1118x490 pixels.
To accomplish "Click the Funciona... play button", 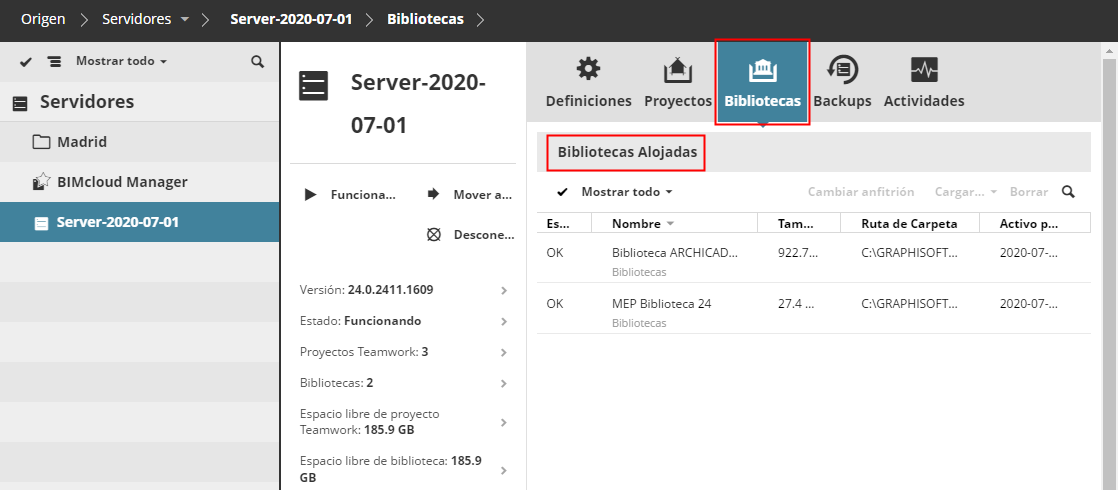I will [350, 195].
